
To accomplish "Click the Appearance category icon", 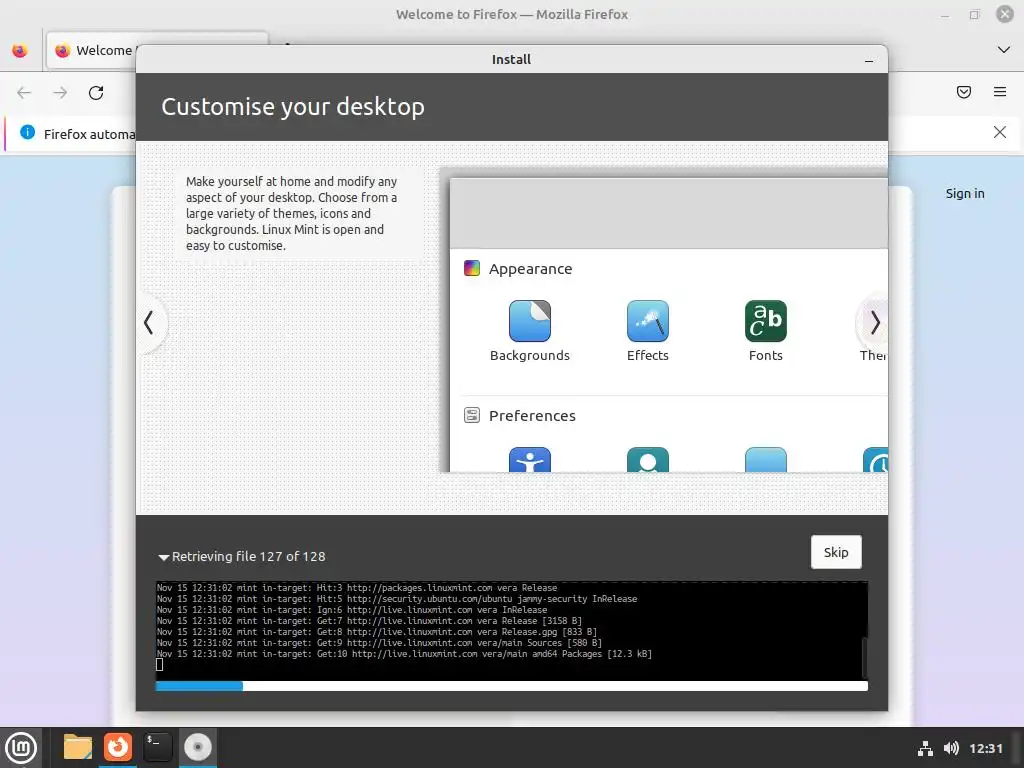I will click(x=472, y=268).
